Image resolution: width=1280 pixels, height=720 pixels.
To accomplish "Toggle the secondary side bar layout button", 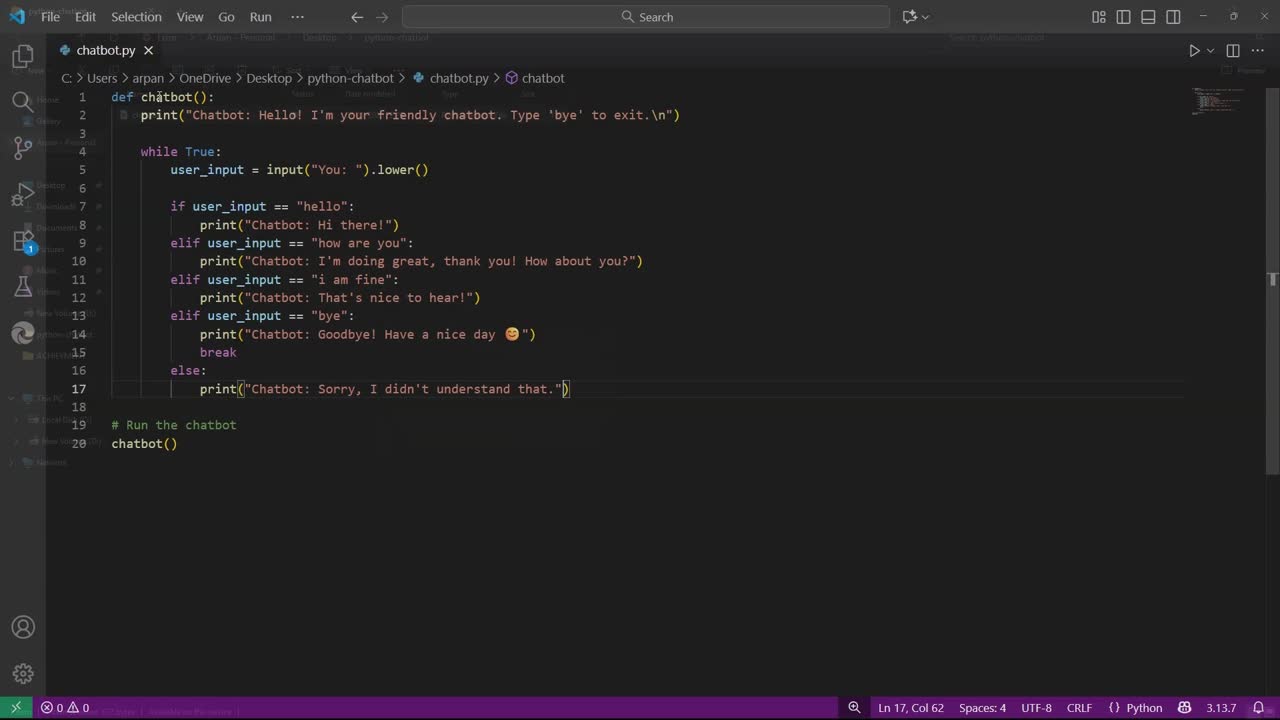I will coord(1173,17).
